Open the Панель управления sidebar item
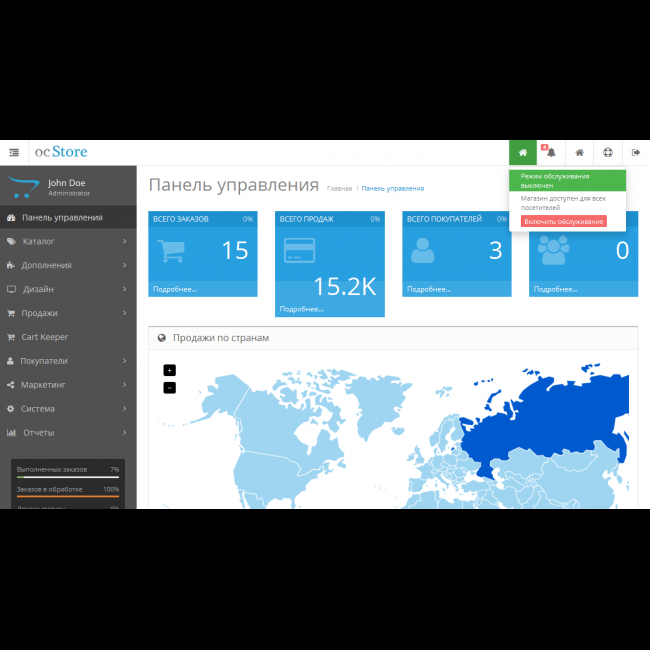Viewport: 650px width, 650px height. point(67,217)
